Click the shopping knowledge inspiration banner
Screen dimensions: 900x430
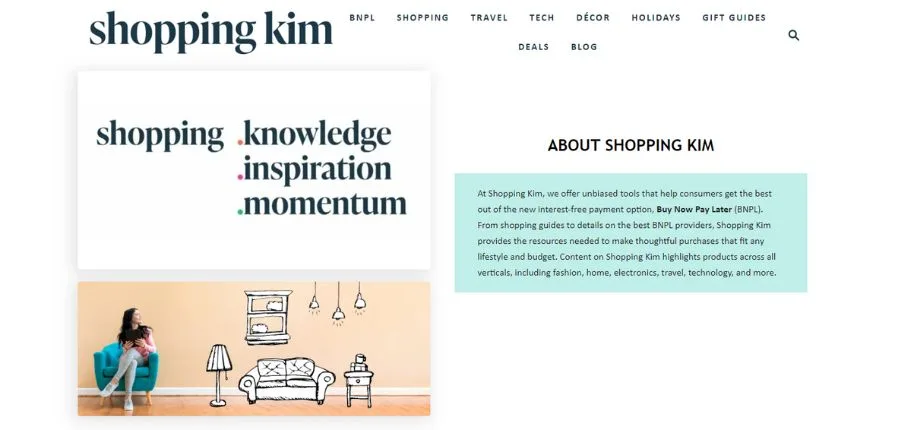[254, 170]
